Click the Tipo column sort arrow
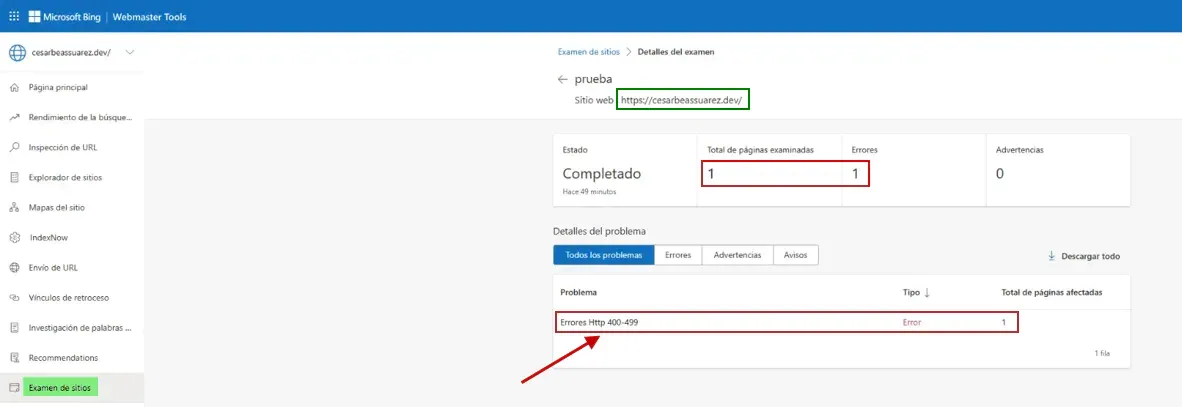The width and height of the screenshot is (1182, 407). (x=927, y=292)
